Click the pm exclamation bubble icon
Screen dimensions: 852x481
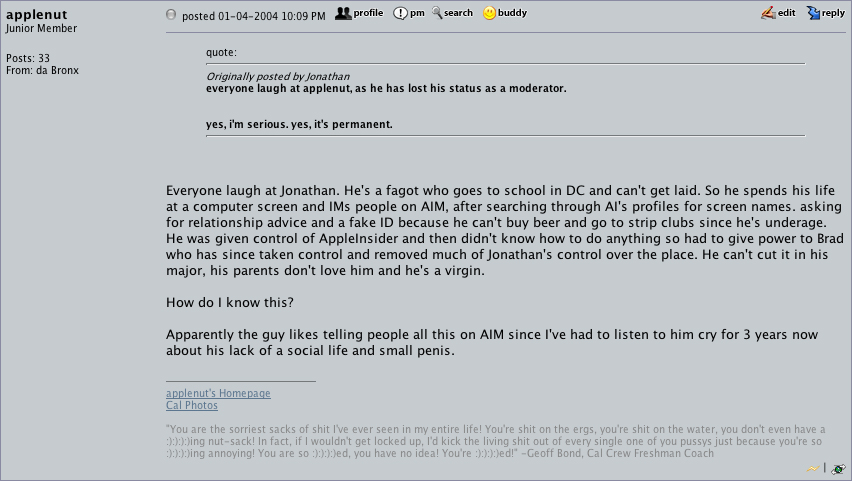400,14
